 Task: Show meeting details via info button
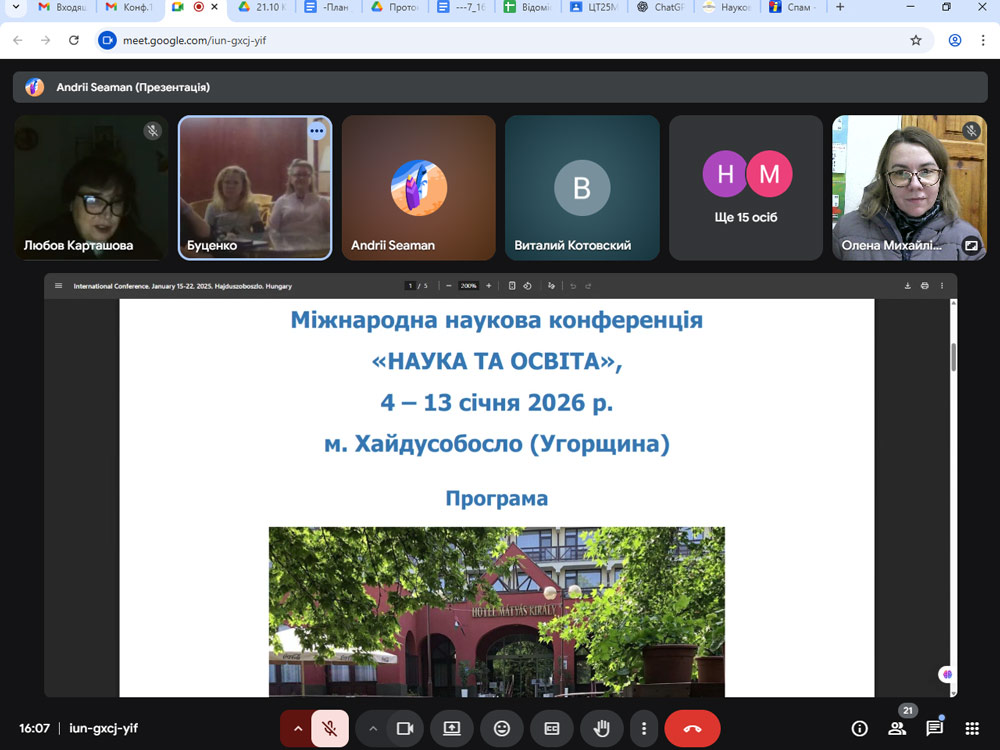point(859,728)
